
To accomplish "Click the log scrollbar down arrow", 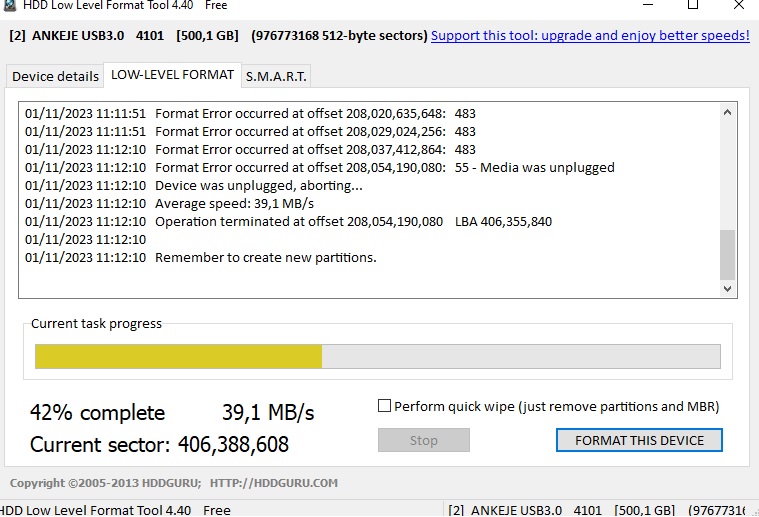I will [x=728, y=288].
